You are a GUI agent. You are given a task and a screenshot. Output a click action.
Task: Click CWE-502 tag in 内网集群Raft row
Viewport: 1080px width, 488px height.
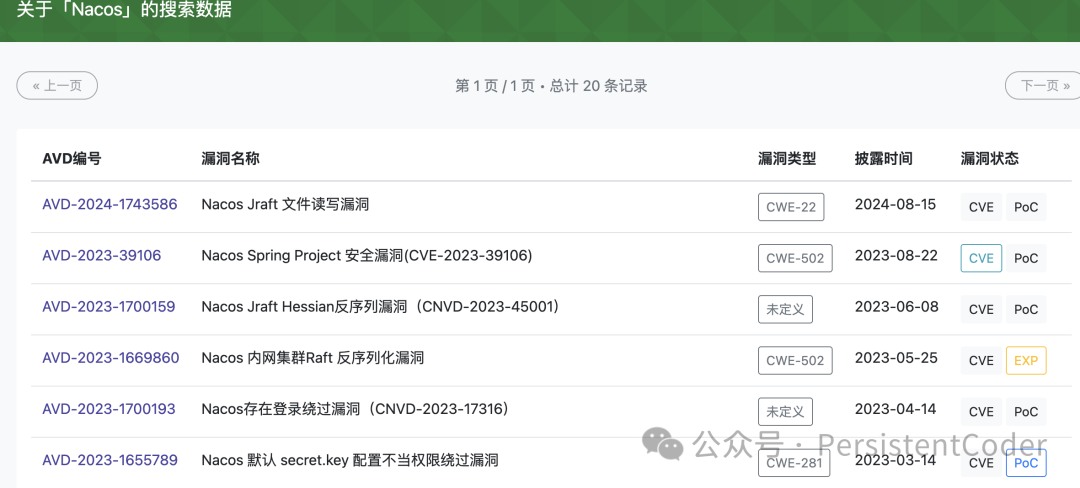click(x=795, y=361)
